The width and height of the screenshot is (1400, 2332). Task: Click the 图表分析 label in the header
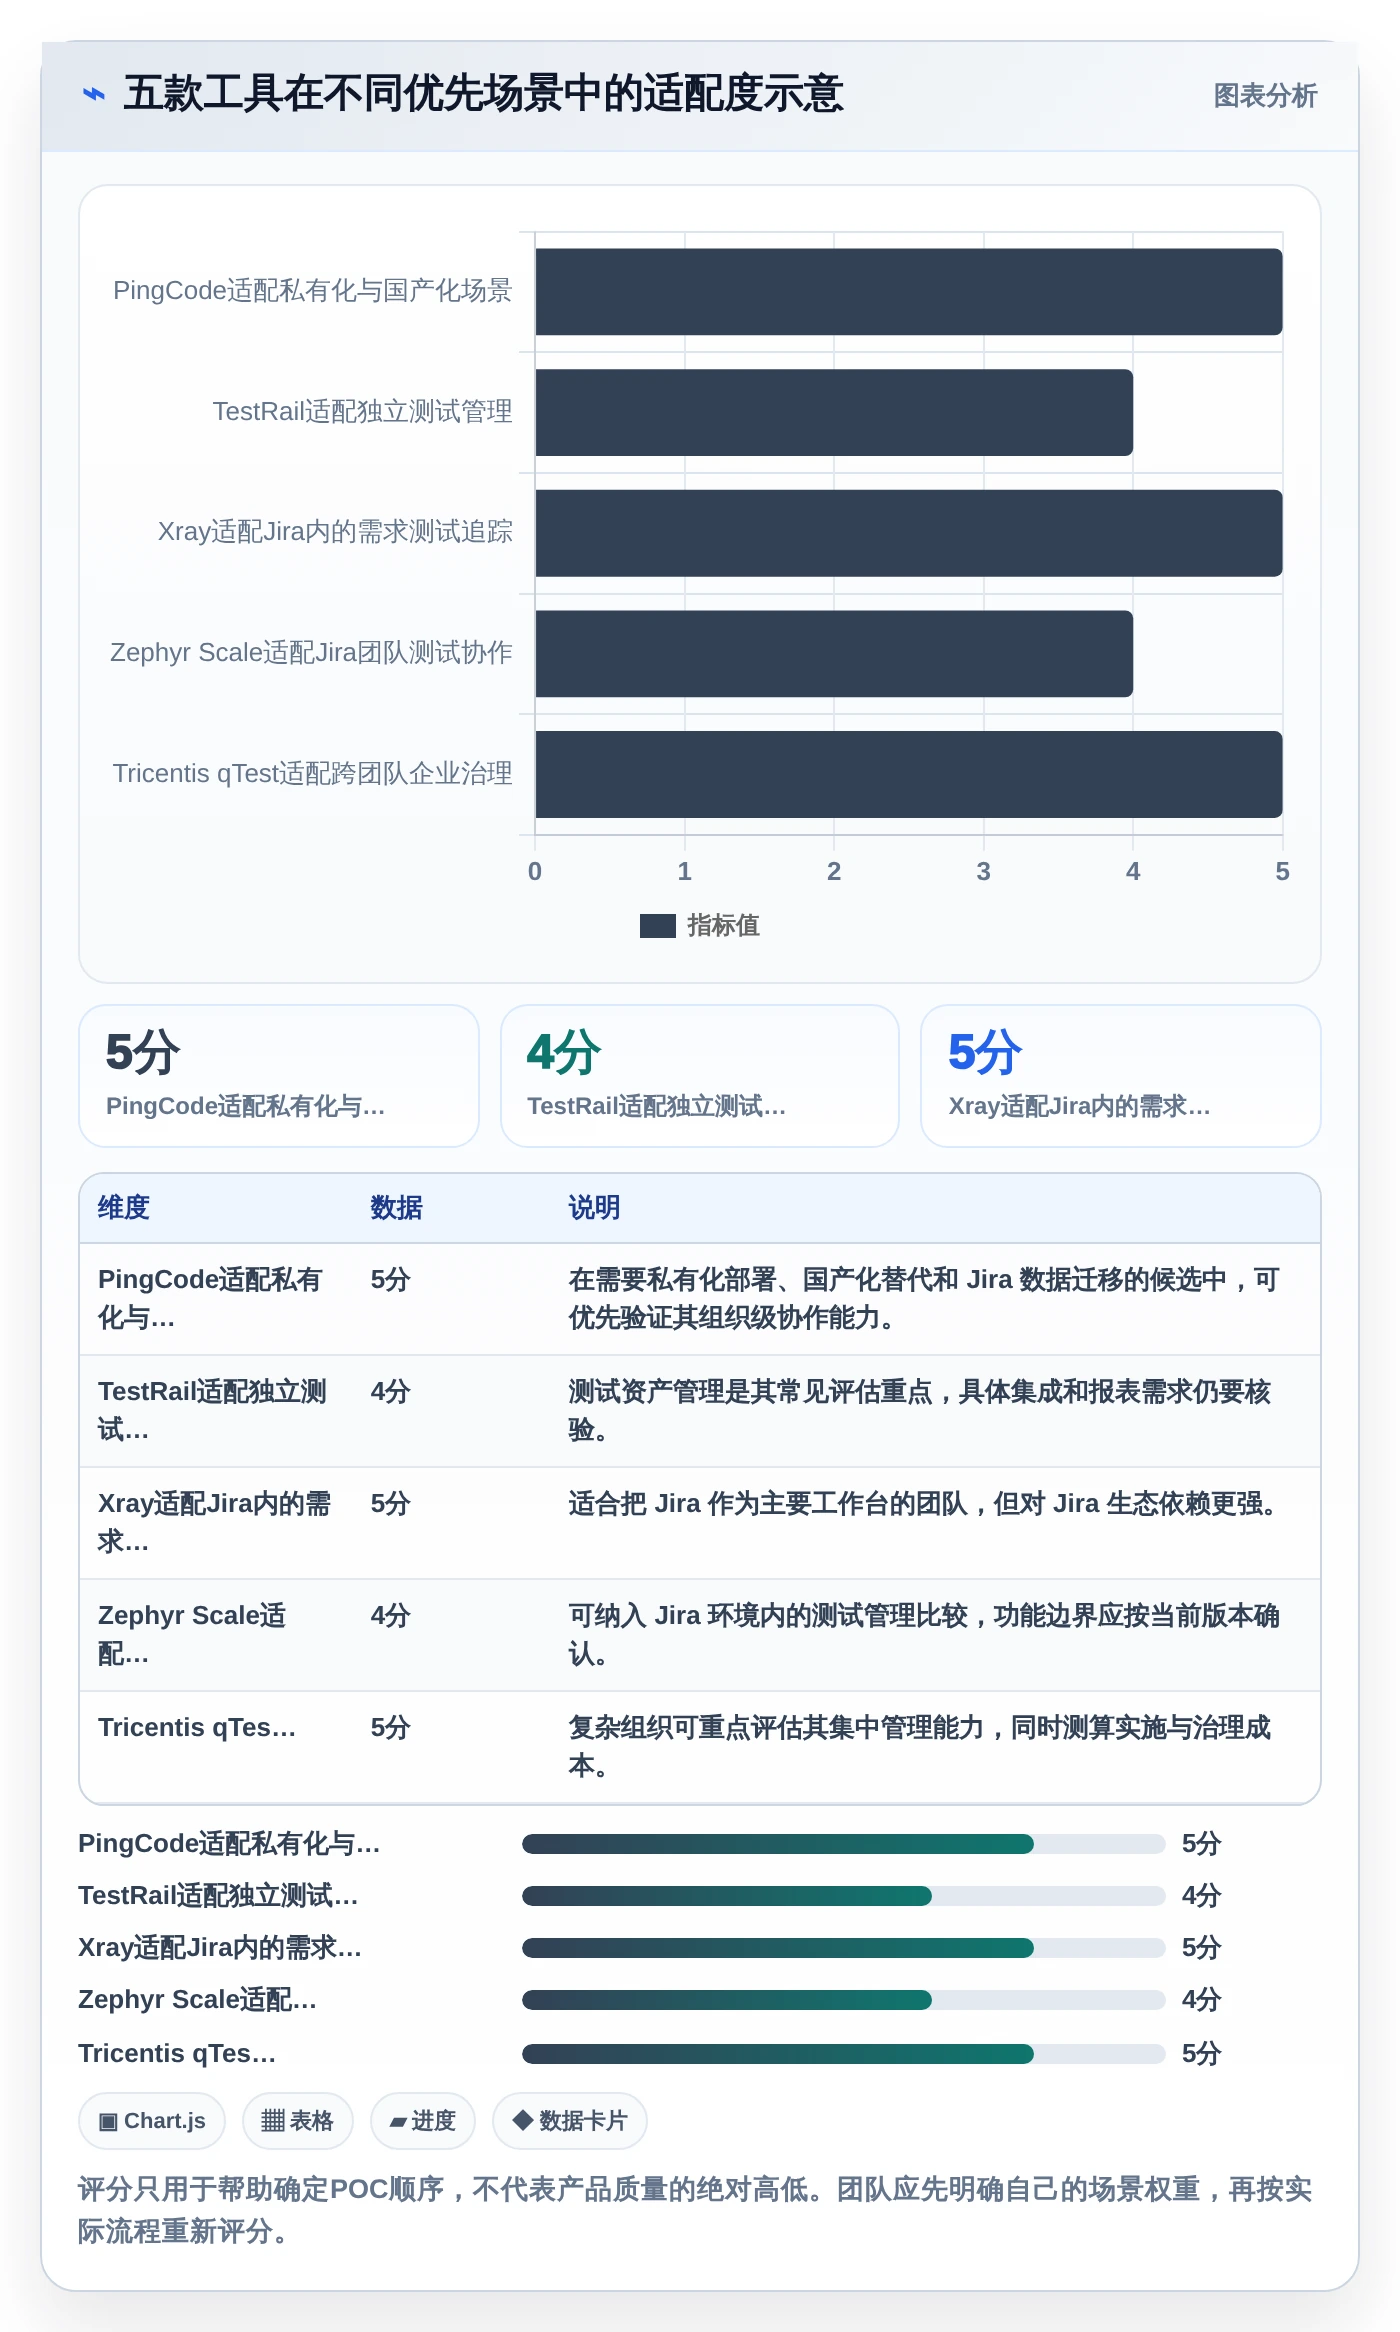[1265, 96]
